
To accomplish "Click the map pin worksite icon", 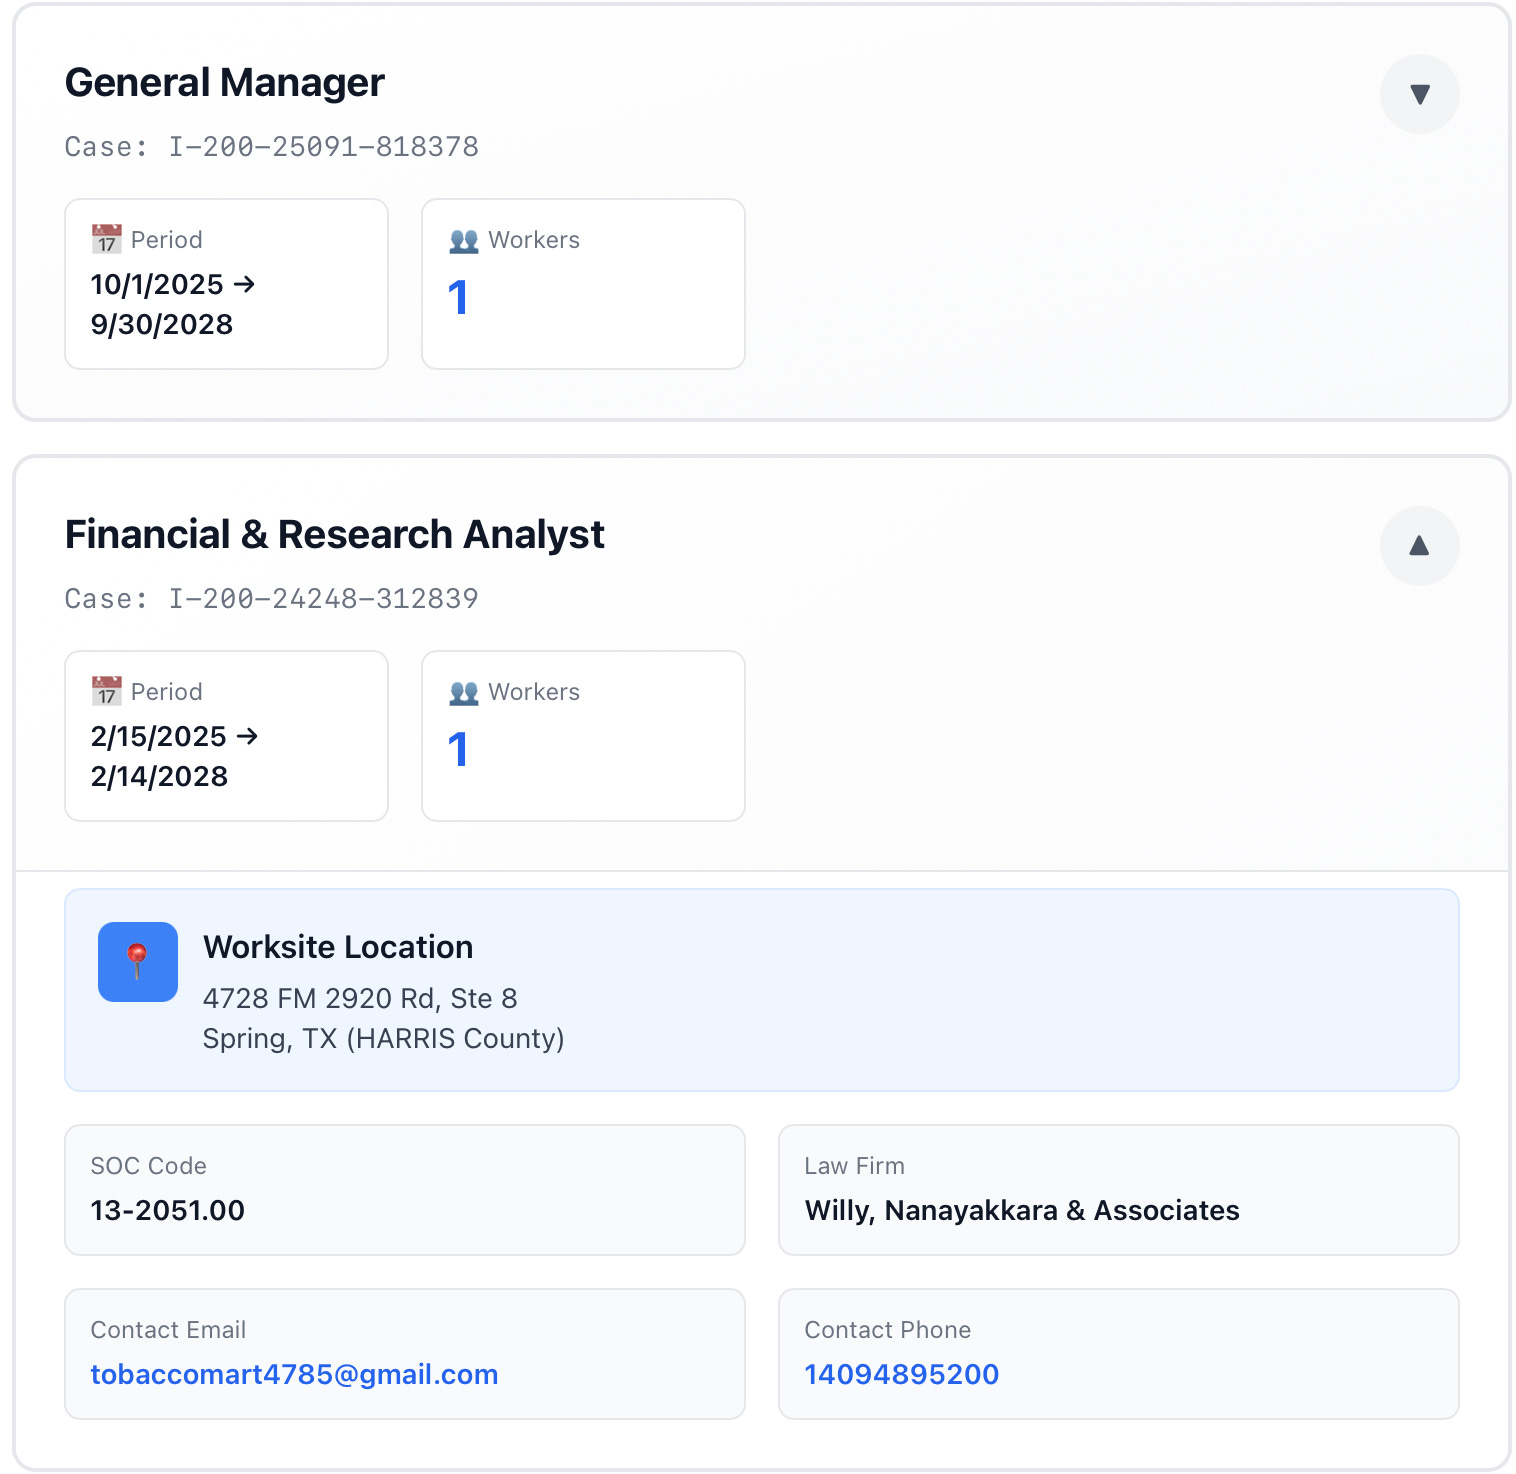I will point(138,962).
